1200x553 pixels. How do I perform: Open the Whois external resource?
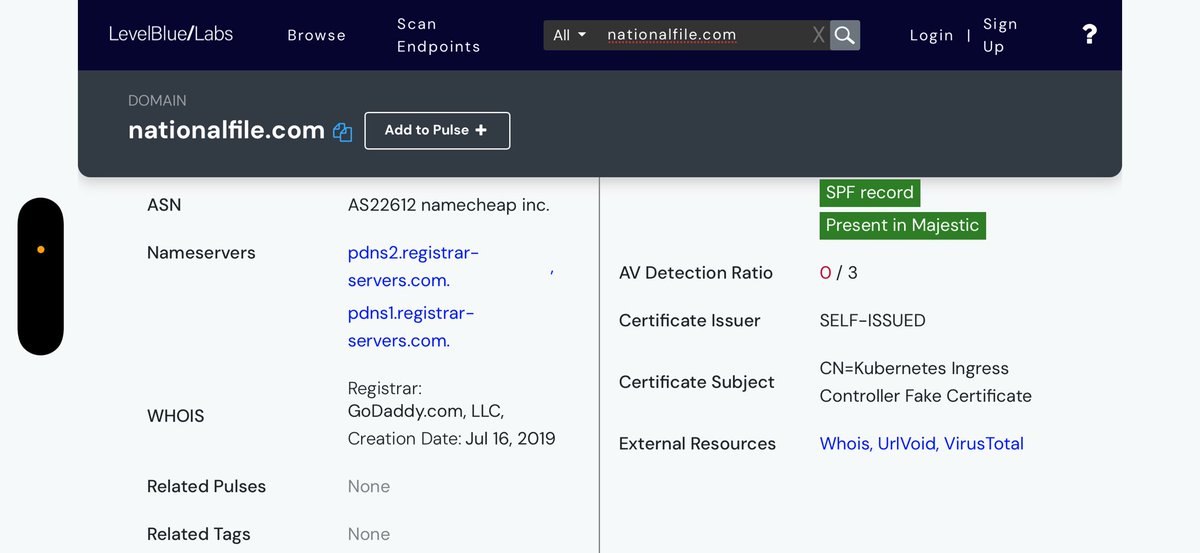pos(844,444)
